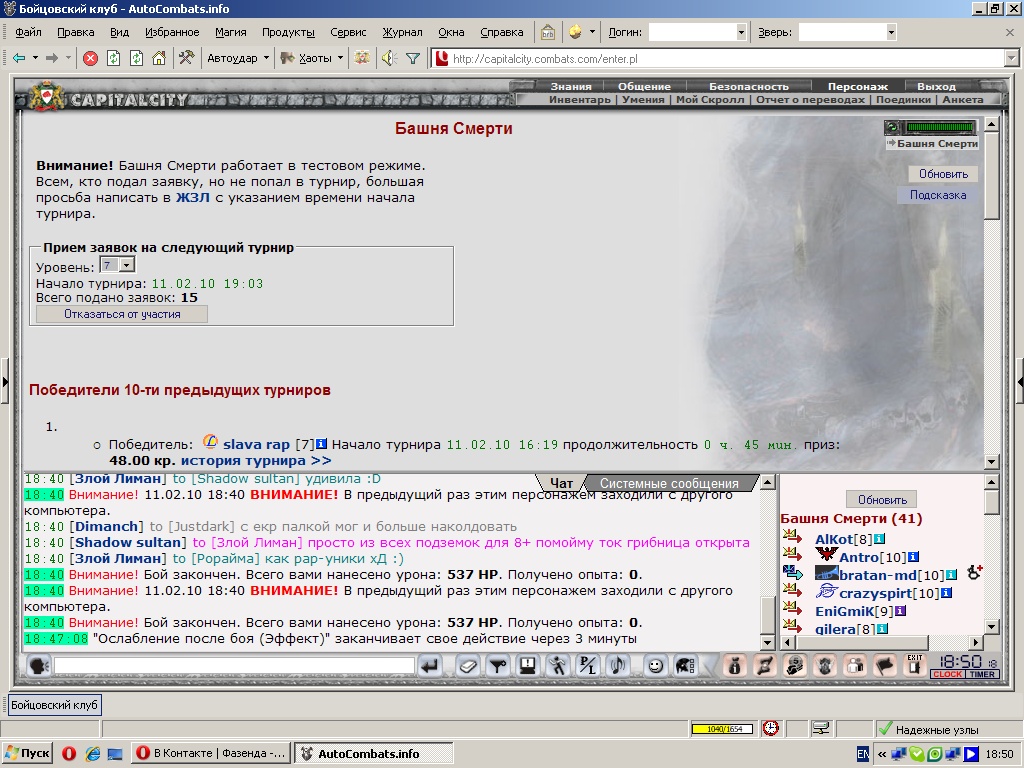Click the money bag info icon
This screenshot has height=768, width=1024.
[735, 666]
